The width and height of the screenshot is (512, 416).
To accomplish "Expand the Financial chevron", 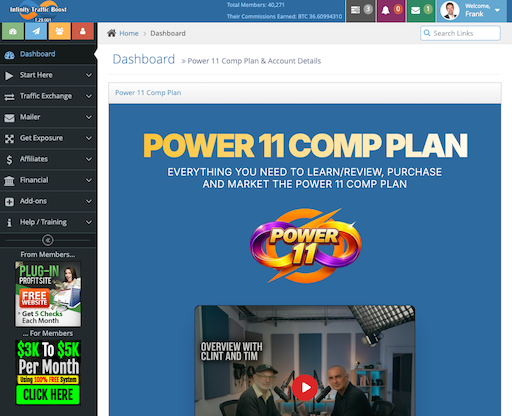I will coord(89,180).
